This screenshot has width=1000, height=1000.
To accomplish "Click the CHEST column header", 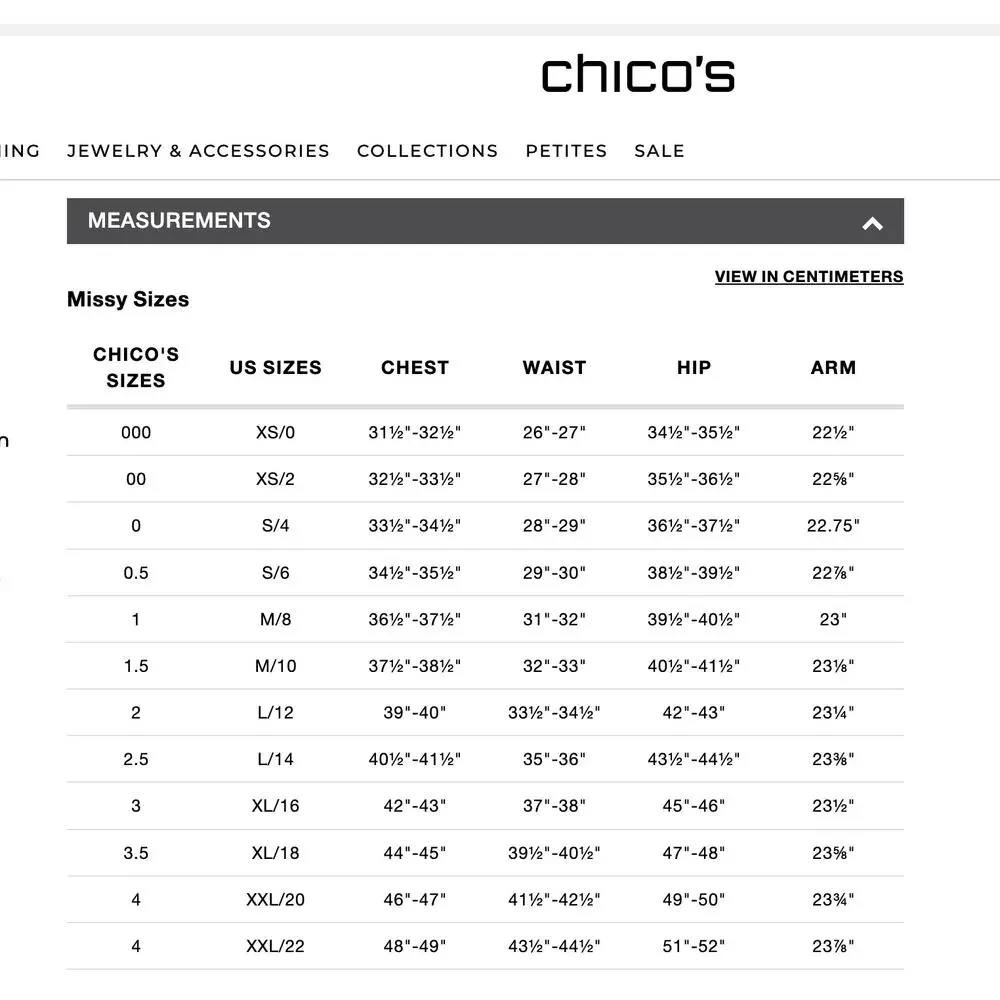I will tap(414, 367).
